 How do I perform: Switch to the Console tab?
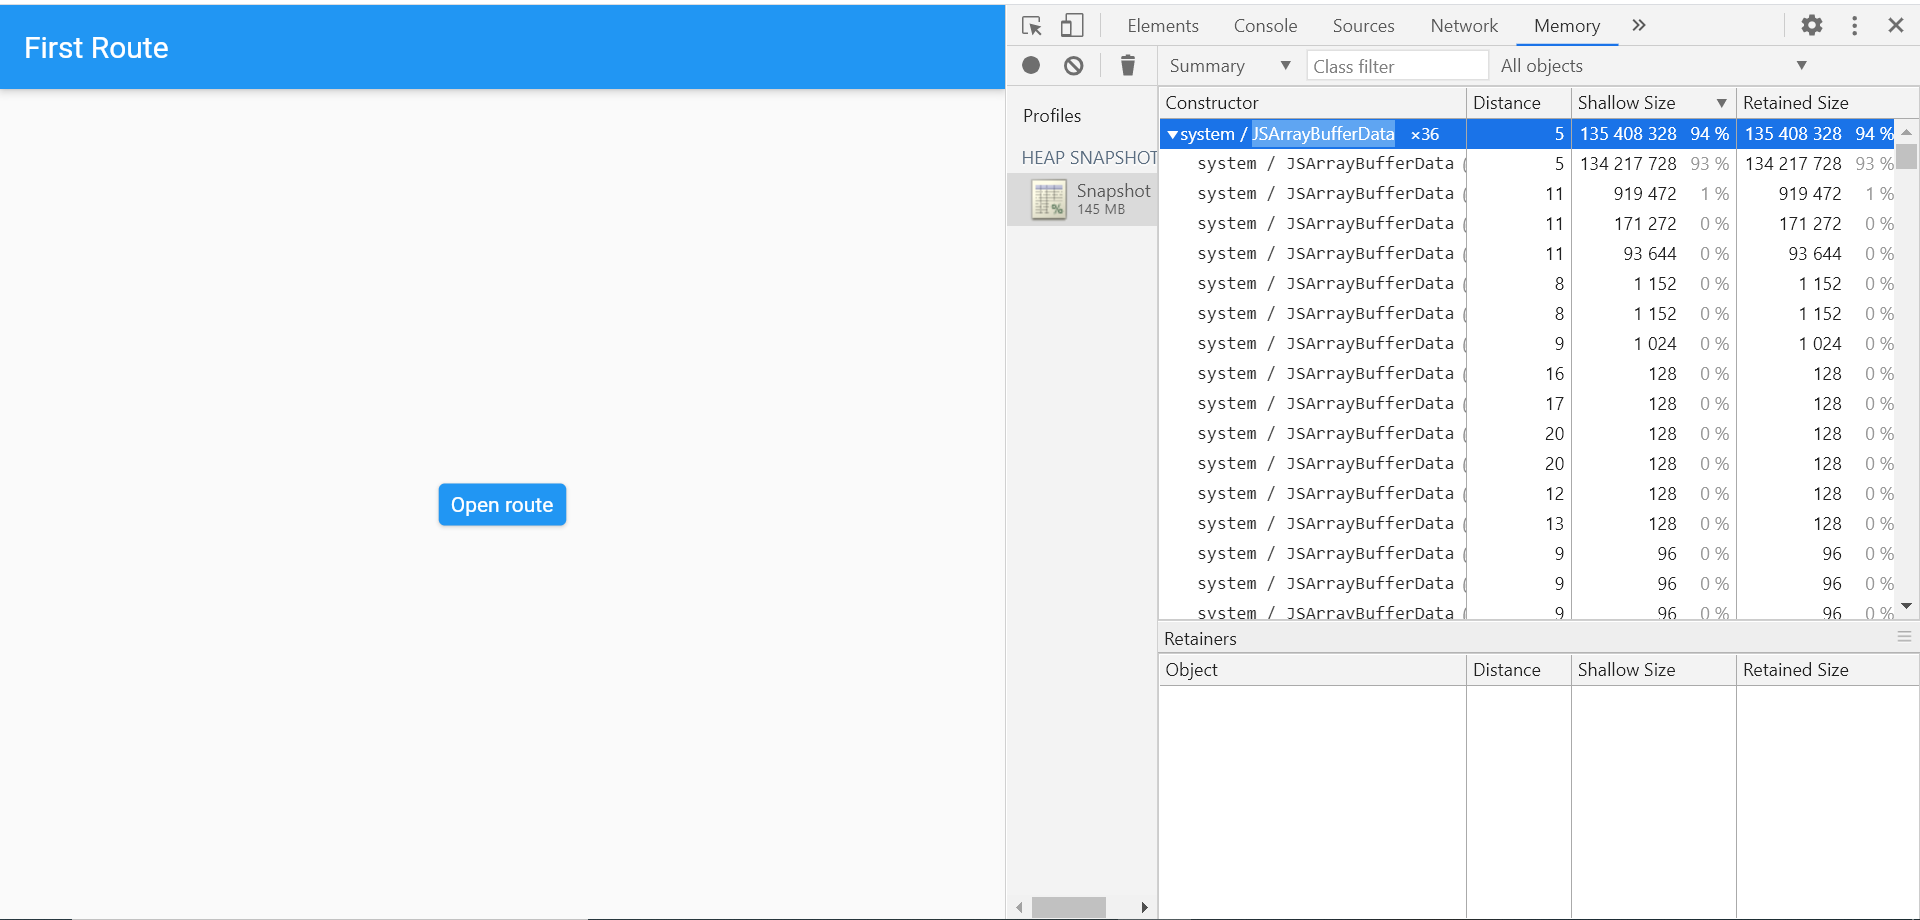click(1264, 25)
